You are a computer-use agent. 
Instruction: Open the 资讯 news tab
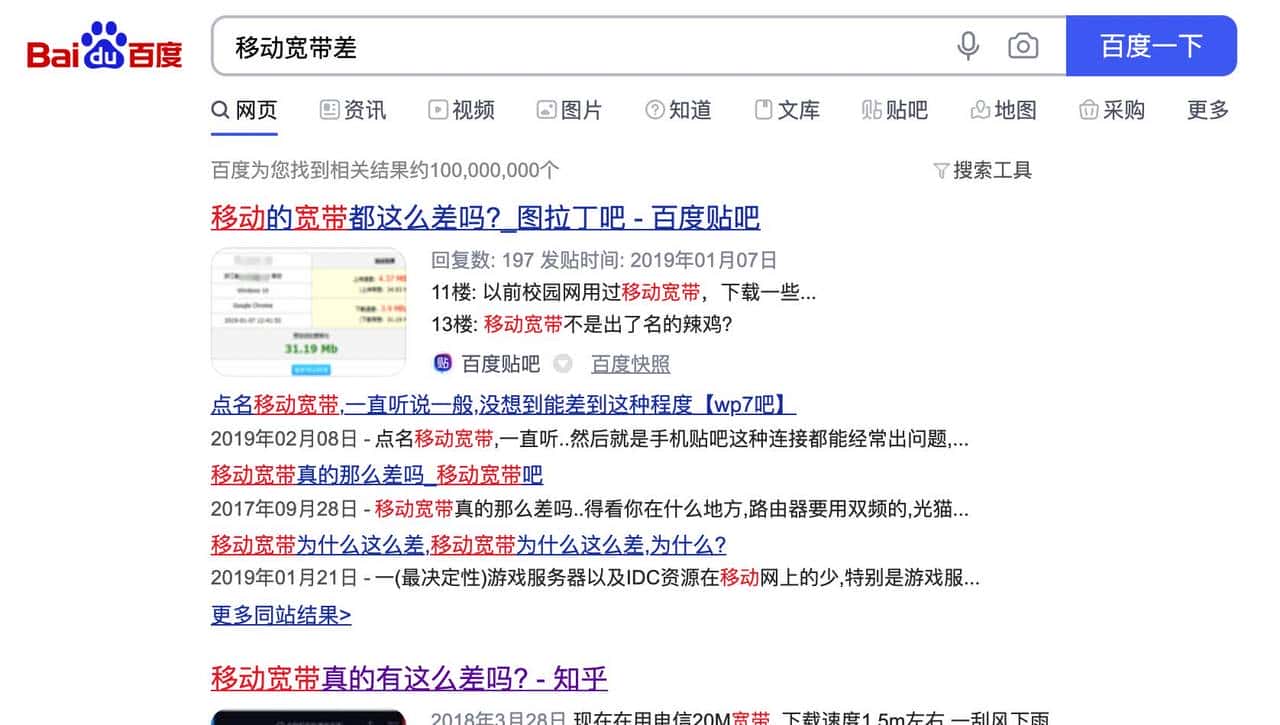(x=352, y=110)
